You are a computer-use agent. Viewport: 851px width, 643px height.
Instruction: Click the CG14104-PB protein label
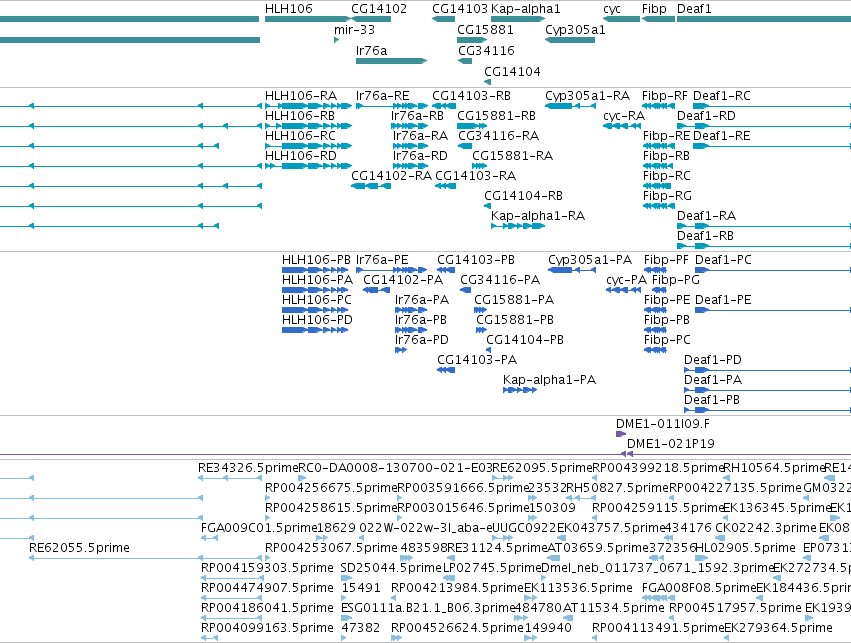click(525, 340)
